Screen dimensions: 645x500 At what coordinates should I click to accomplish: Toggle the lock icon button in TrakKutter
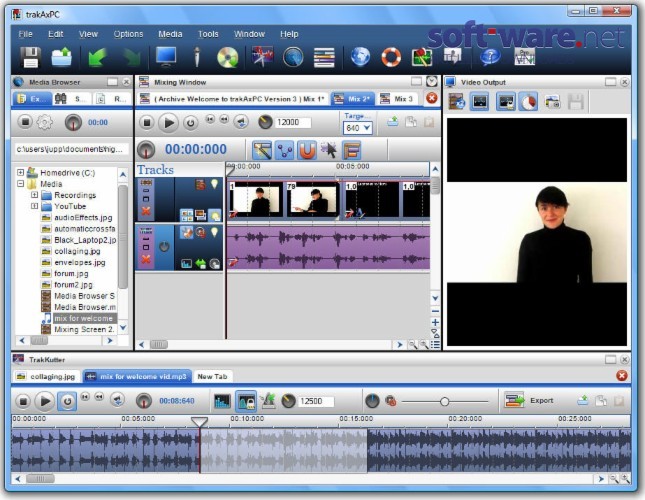pos(246,401)
